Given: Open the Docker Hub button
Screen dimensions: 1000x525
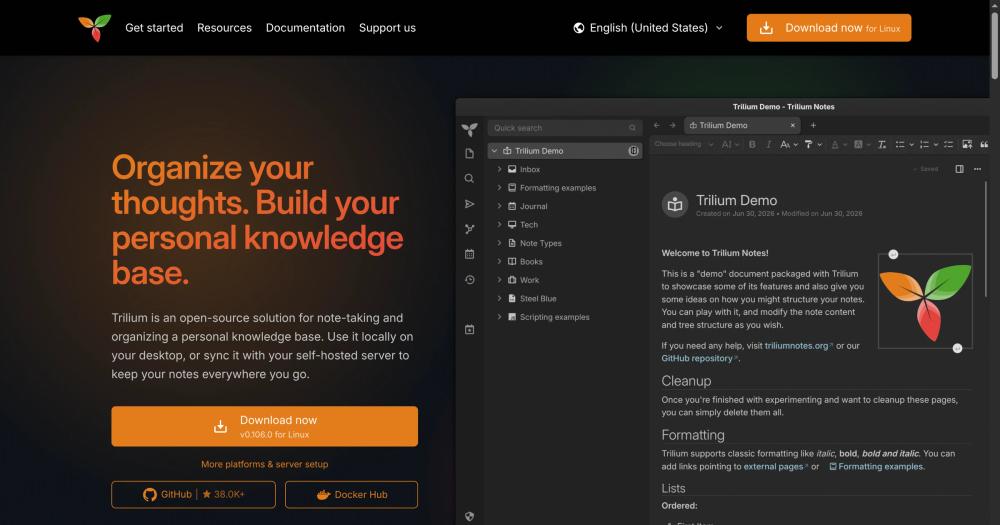Looking at the screenshot, I should pos(351,494).
